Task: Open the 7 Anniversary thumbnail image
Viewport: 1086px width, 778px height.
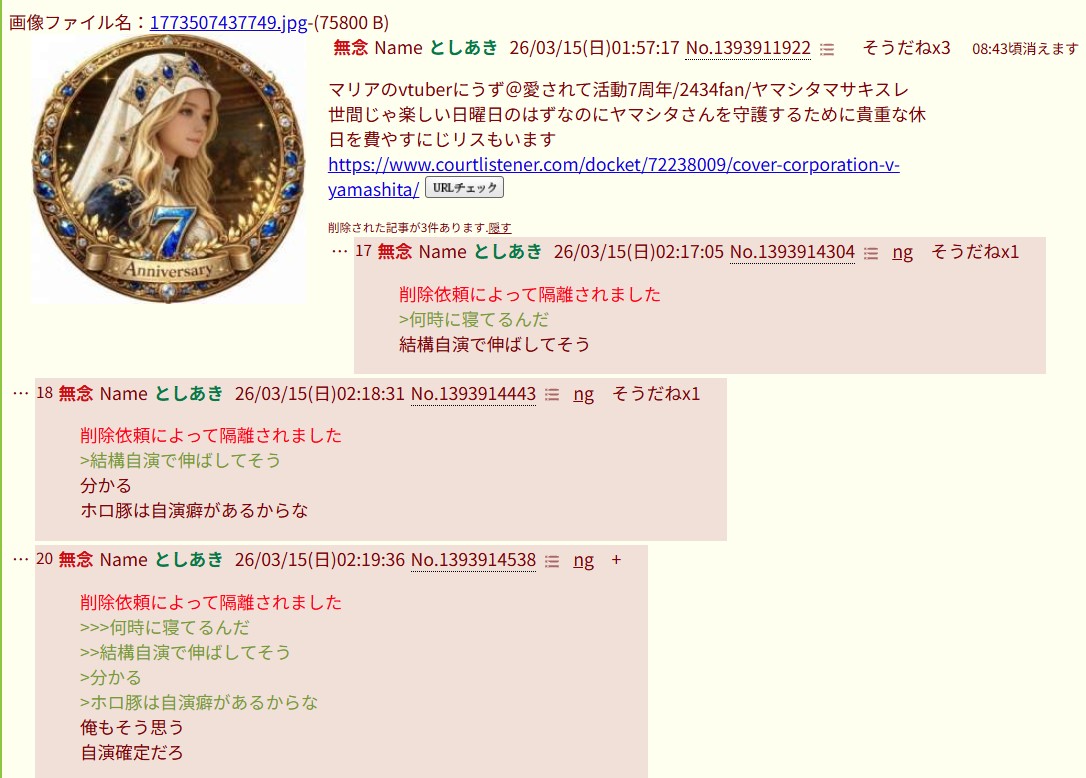Action: point(168,169)
